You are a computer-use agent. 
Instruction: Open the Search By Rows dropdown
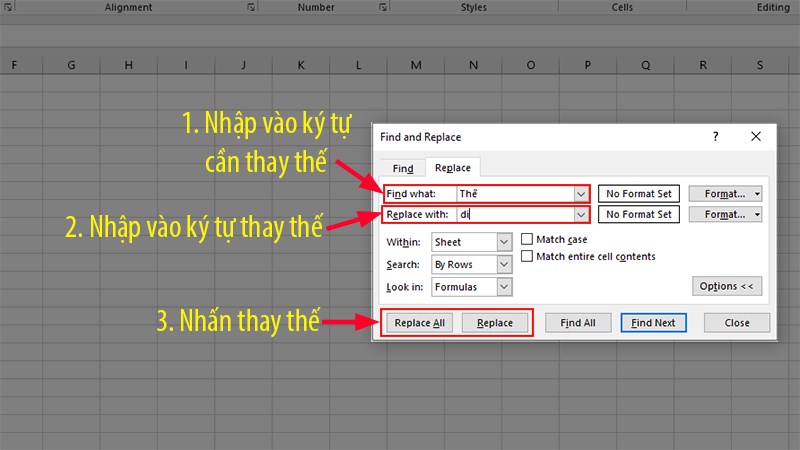(x=472, y=264)
